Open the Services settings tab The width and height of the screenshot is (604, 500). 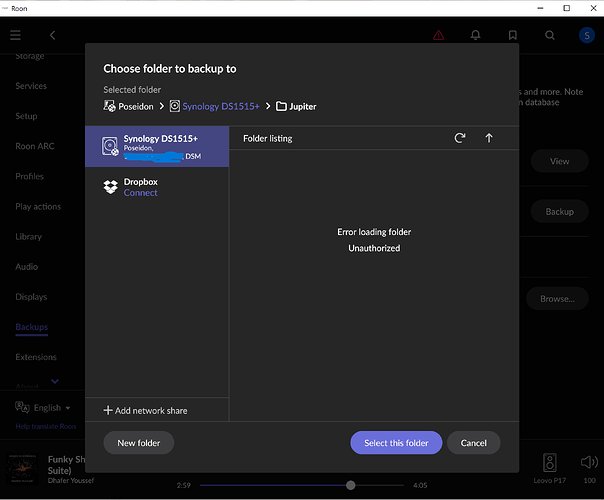coord(31,86)
